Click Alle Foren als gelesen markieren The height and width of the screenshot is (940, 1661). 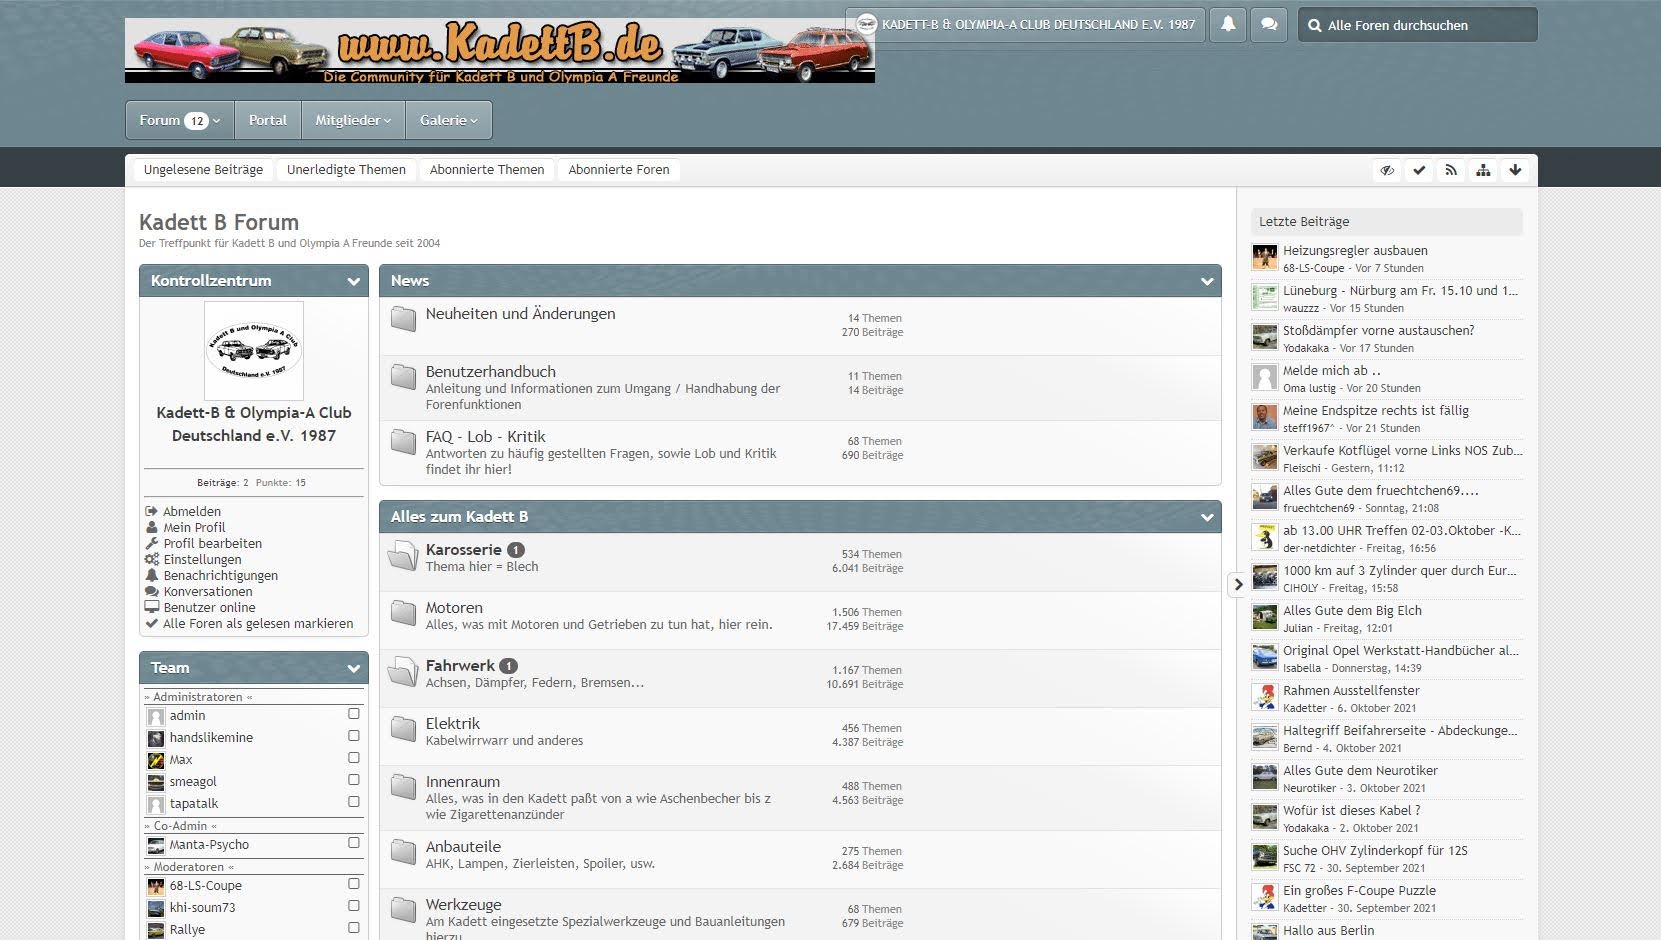[258, 623]
